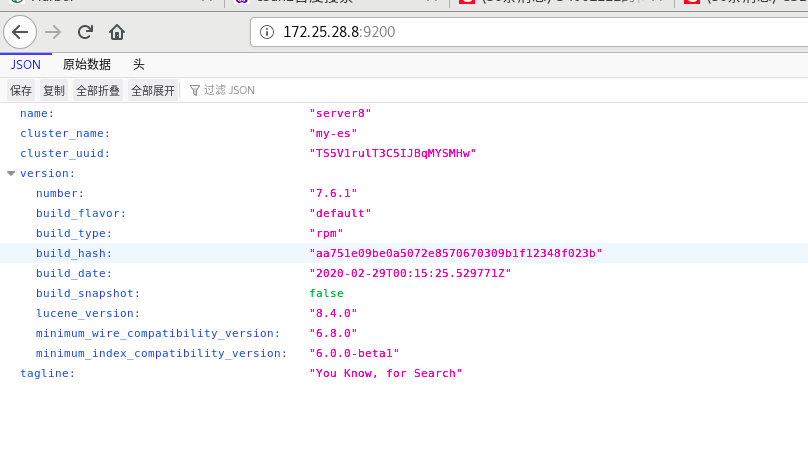Open the home page via house icon

(117, 32)
